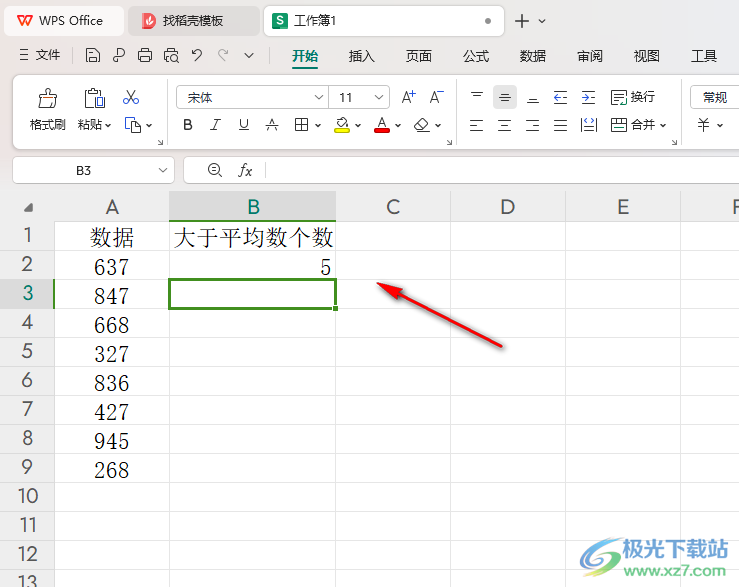Align text to vertical middle

505,97
